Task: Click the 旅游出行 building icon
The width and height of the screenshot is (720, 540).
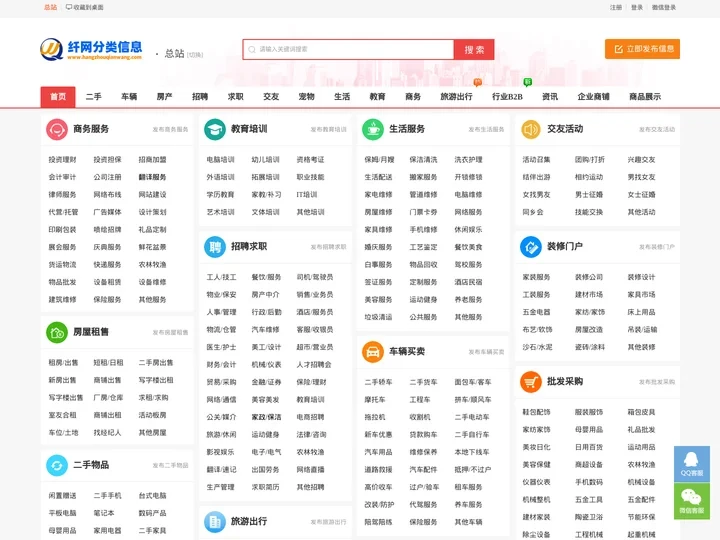Action: point(215,522)
